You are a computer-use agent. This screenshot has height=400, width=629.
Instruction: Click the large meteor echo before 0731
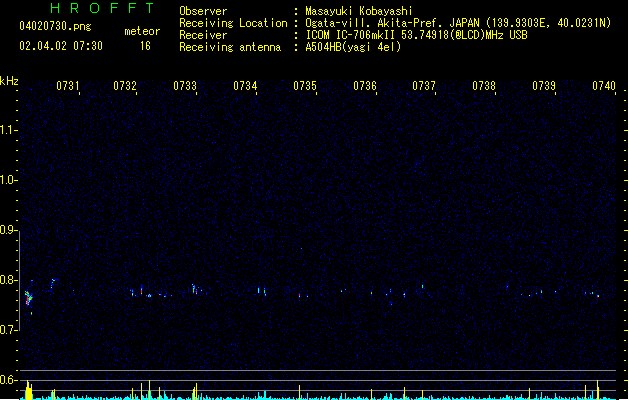point(28,298)
